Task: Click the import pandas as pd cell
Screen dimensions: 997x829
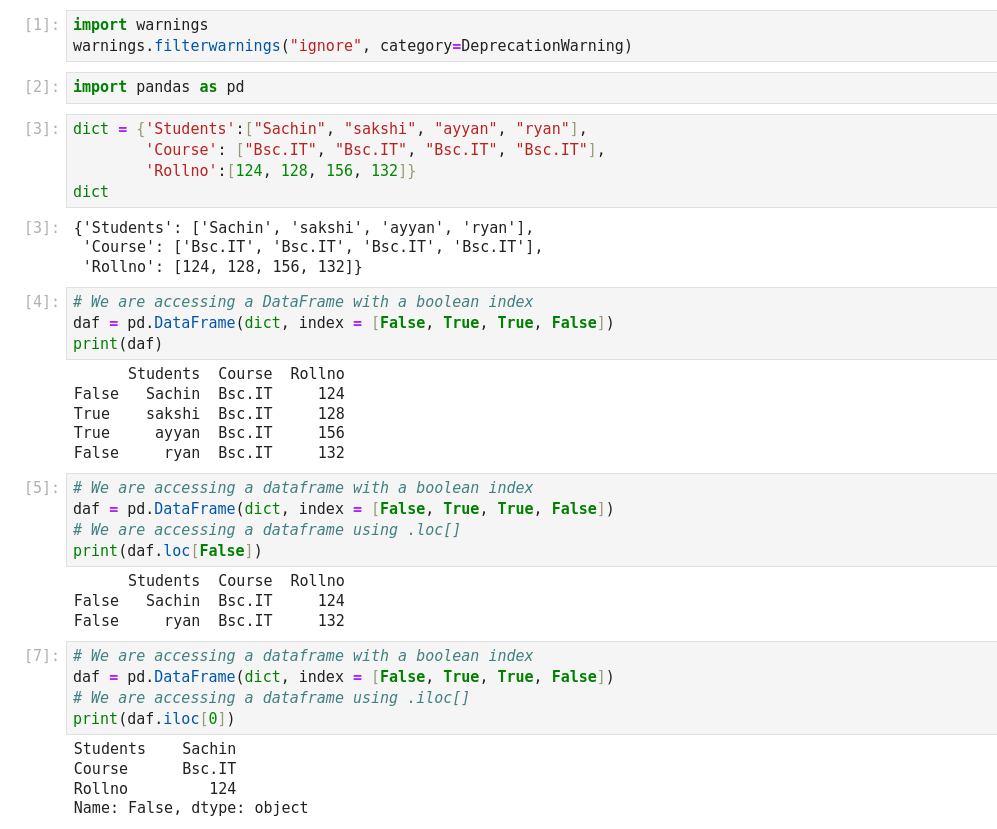Action: click(x=530, y=88)
